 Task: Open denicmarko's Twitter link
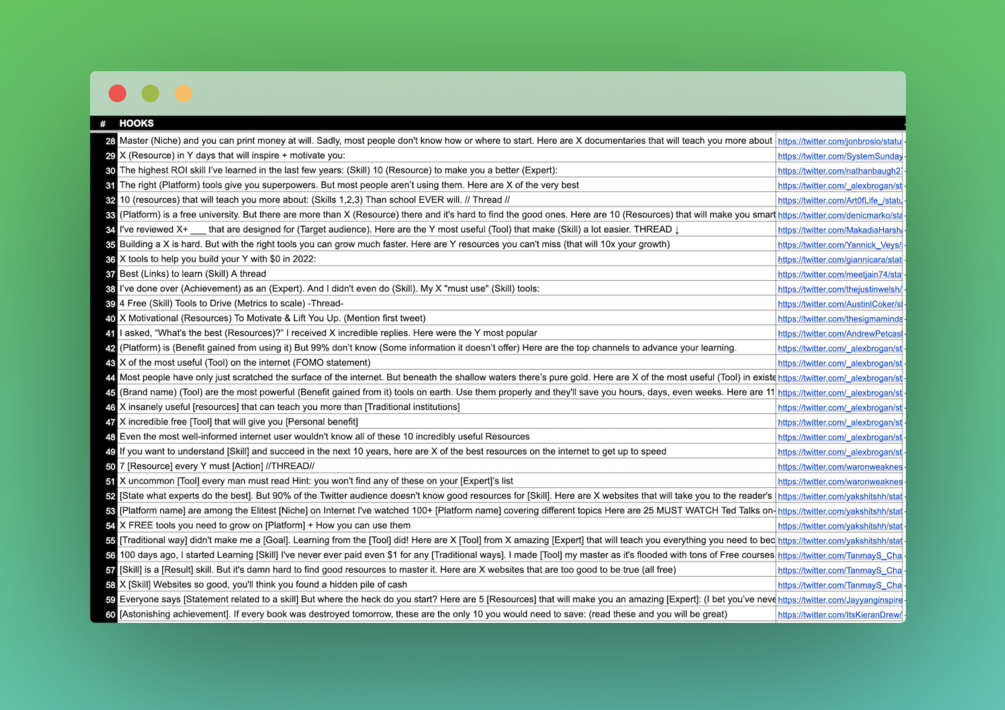[x=840, y=215]
